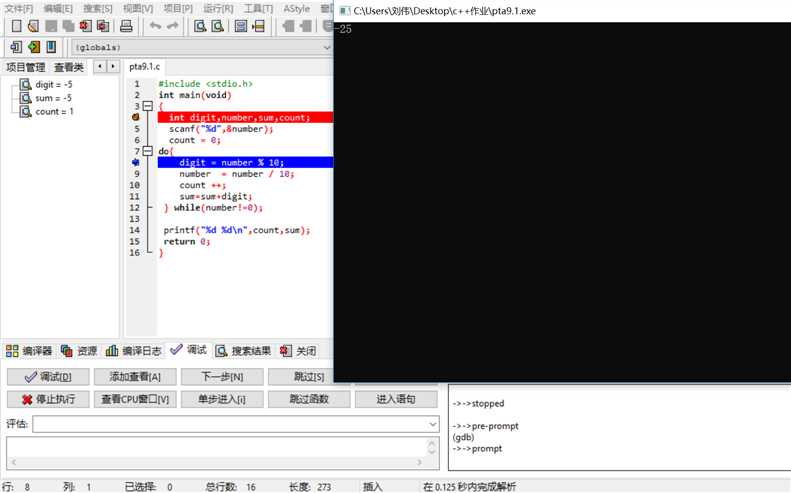Open the 视图[V] menu
Viewport: 791px width, 493px height.
click(x=138, y=9)
